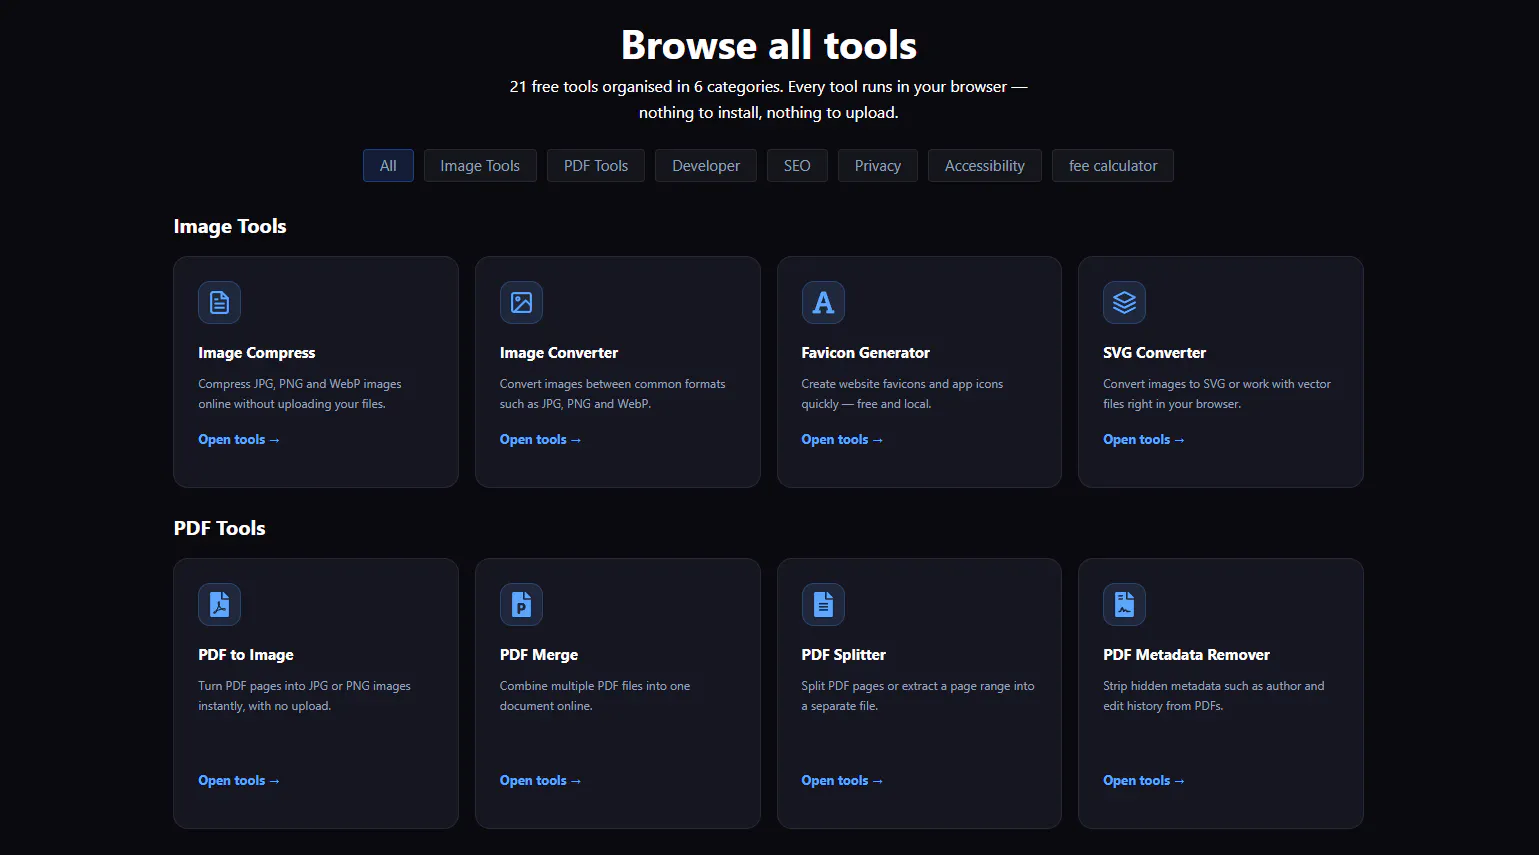This screenshot has width=1539, height=855.
Task: Open tools link under Image Converter
Action: pos(540,440)
